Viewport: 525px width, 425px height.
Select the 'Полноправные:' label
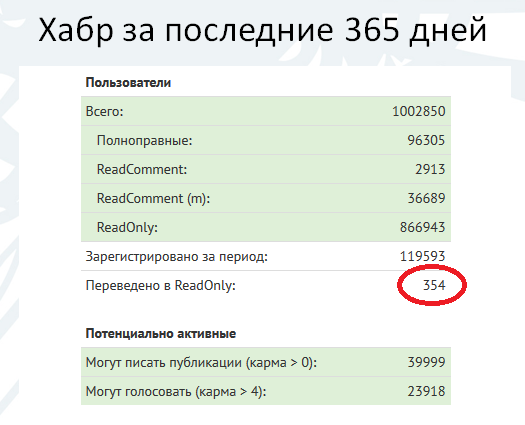point(145,140)
